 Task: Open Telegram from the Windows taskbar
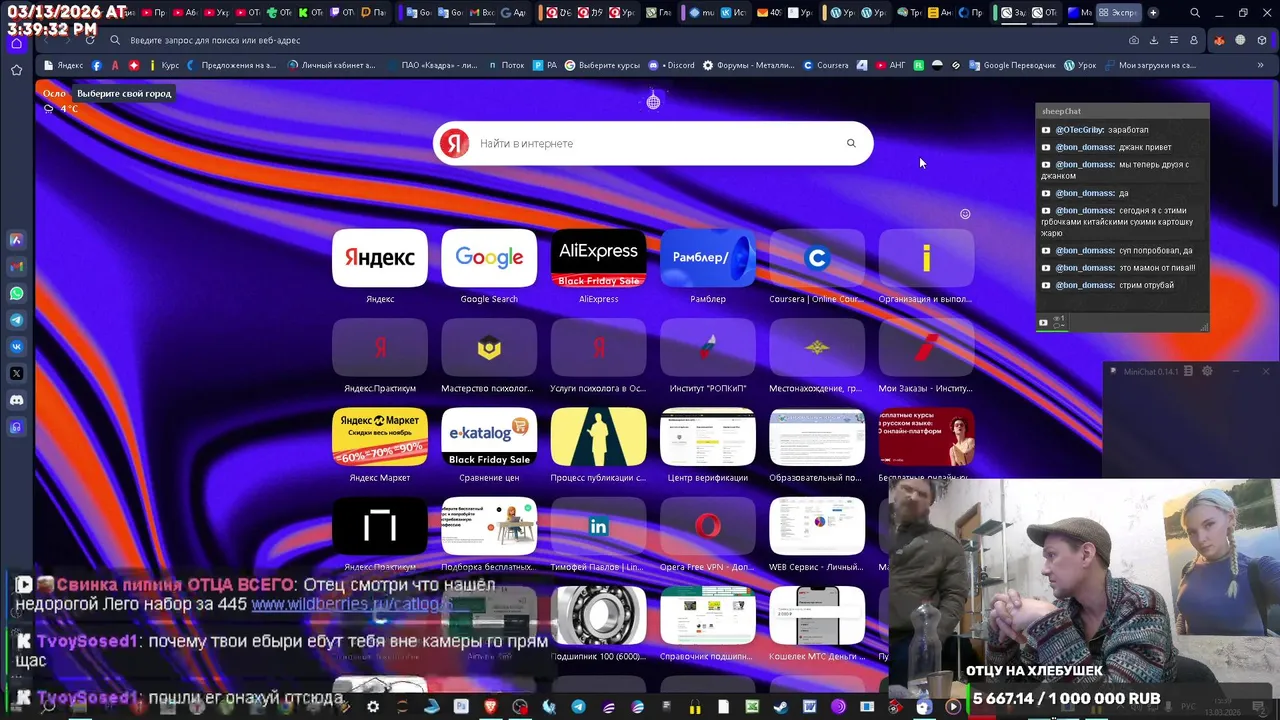(578, 707)
